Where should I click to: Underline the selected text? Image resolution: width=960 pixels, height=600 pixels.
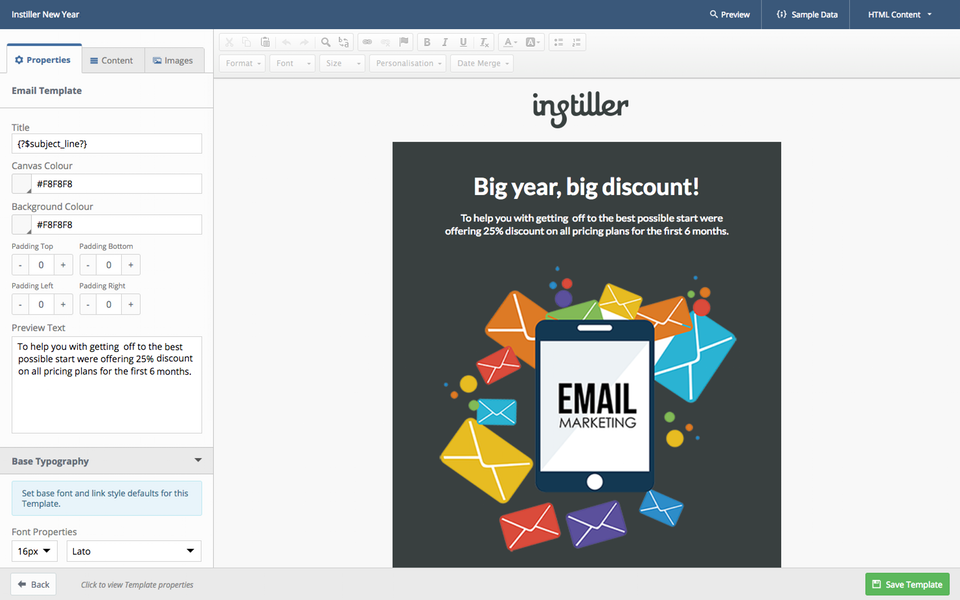coord(463,42)
